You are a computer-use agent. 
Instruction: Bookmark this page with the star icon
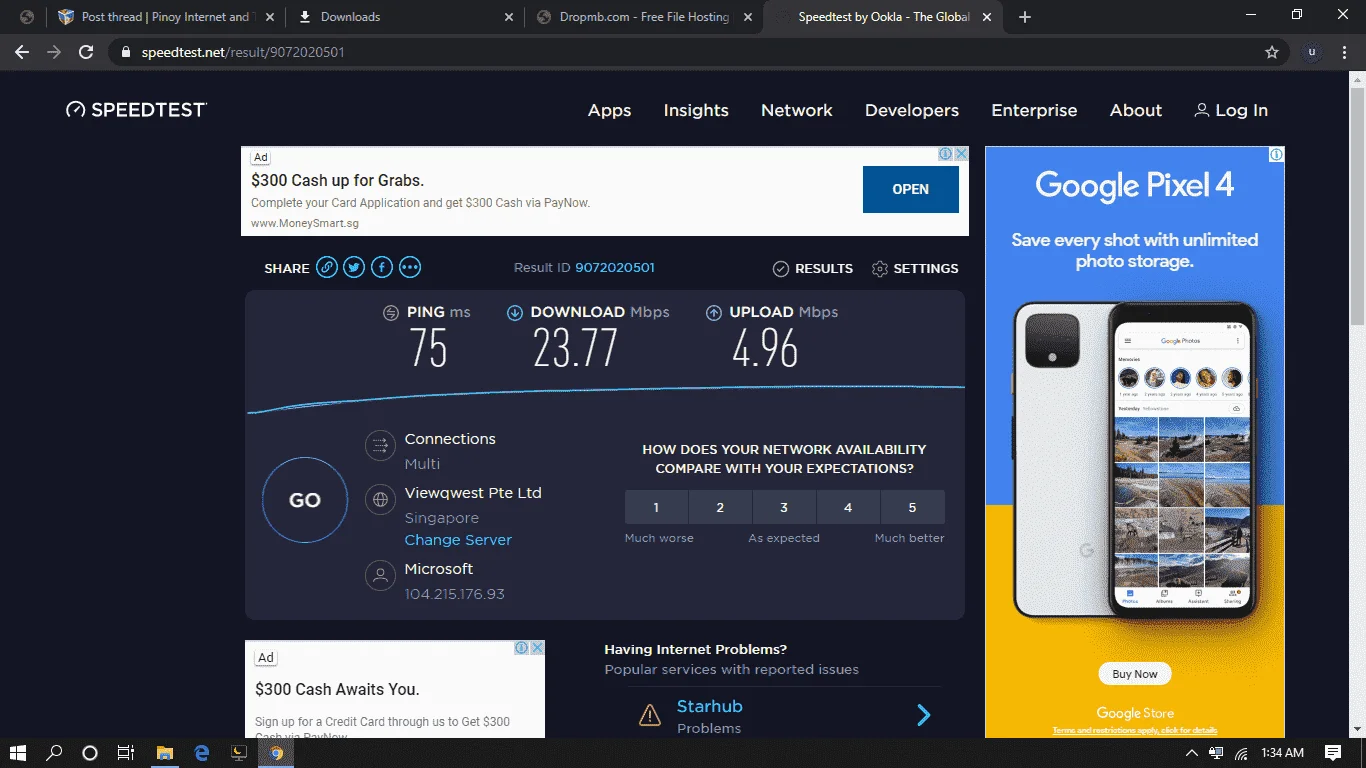tap(1272, 52)
